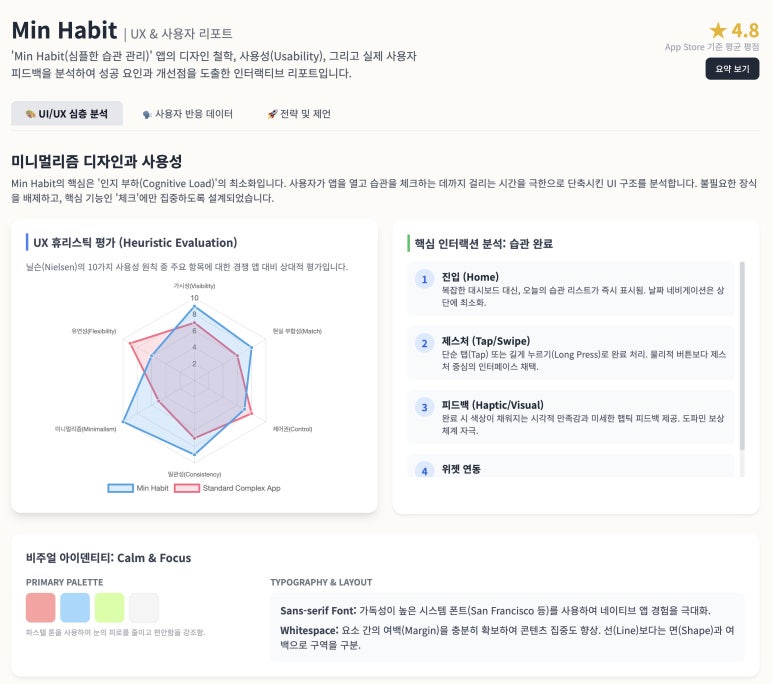Image resolution: width=773 pixels, height=684 pixels.
Task: Click the speech bubble icon on 사용자 반응 데이터
Action: [146, 114]
